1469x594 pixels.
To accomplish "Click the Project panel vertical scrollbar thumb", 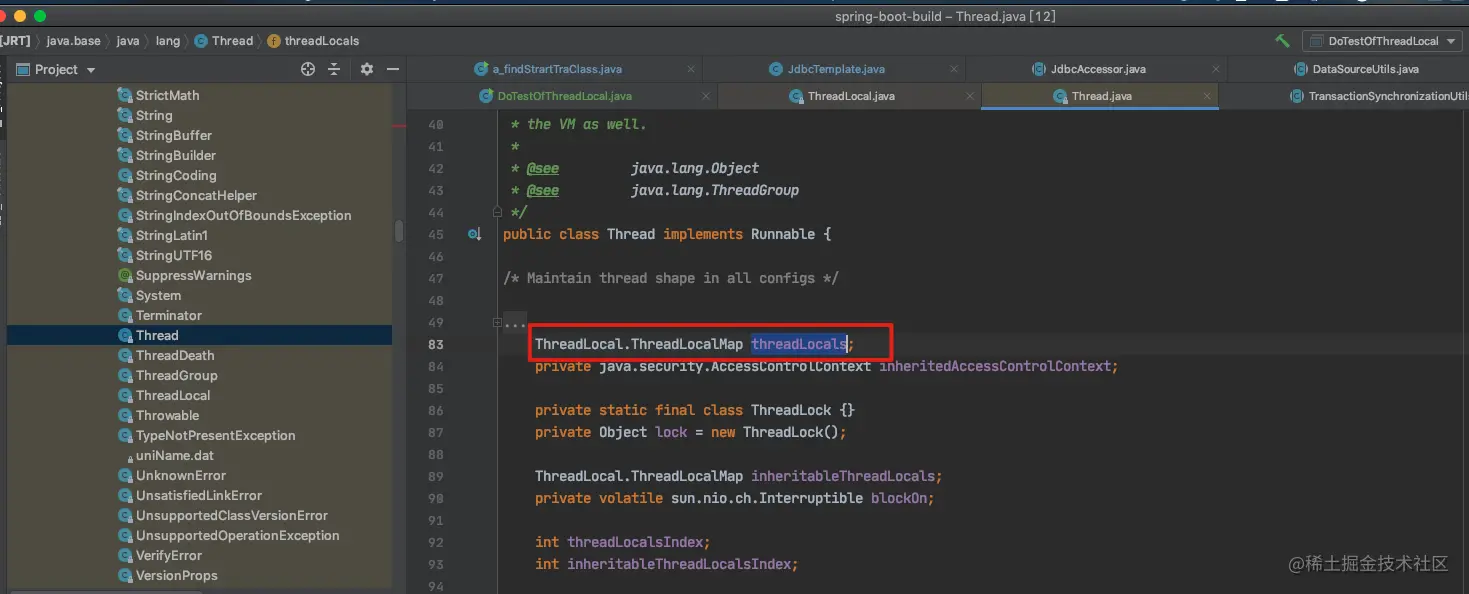I will [399, 231].
